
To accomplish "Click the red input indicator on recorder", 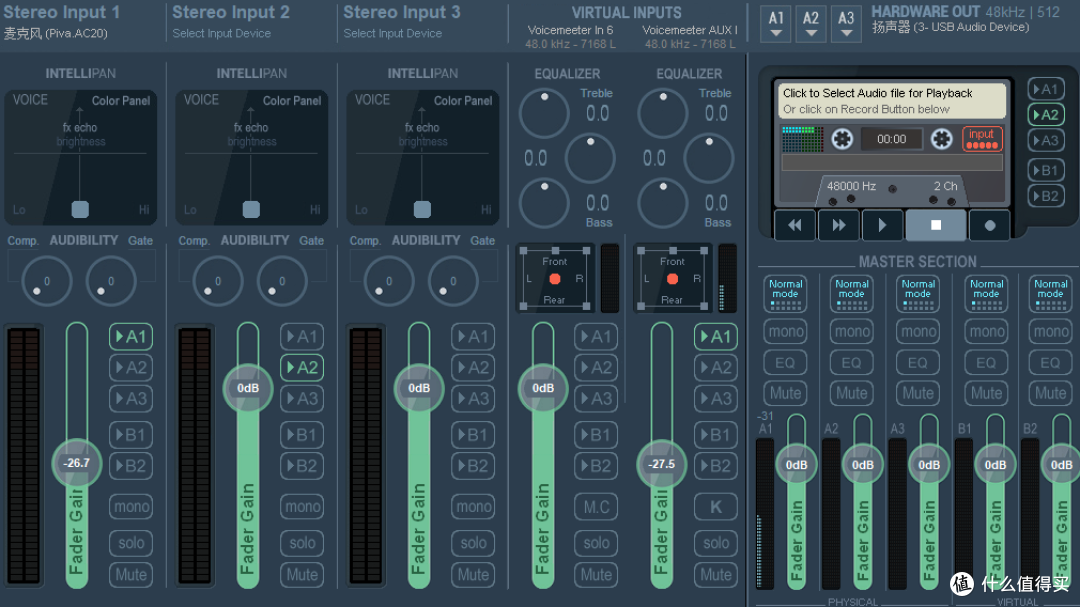I will tap(982, 139).
